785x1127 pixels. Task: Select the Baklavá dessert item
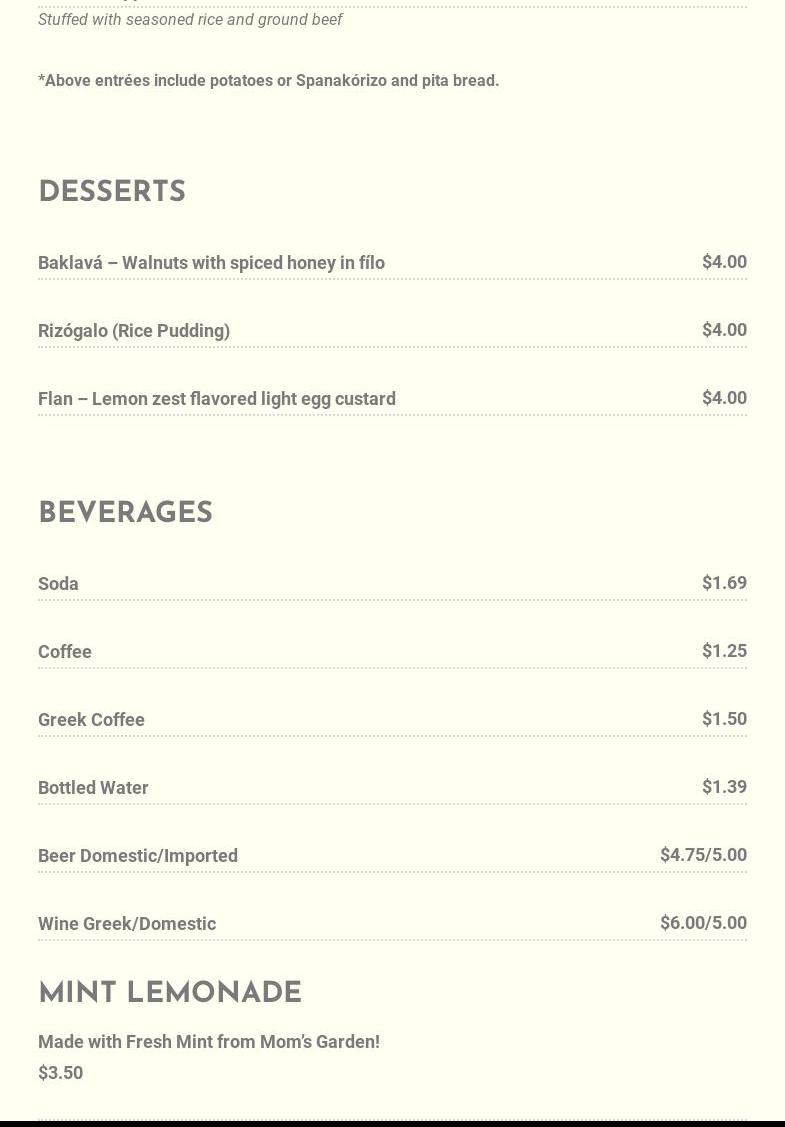(x=211, y=262)
